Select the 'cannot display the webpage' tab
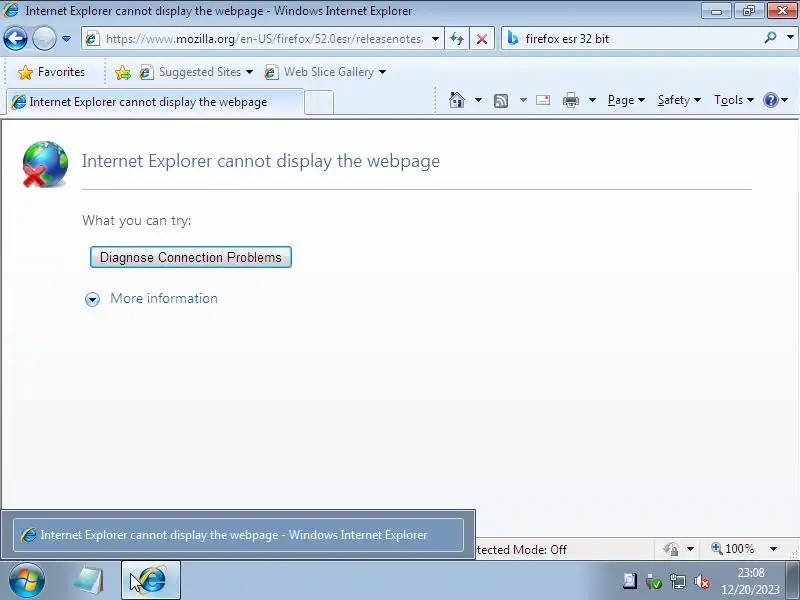800x600 pixels. point(155,102)
